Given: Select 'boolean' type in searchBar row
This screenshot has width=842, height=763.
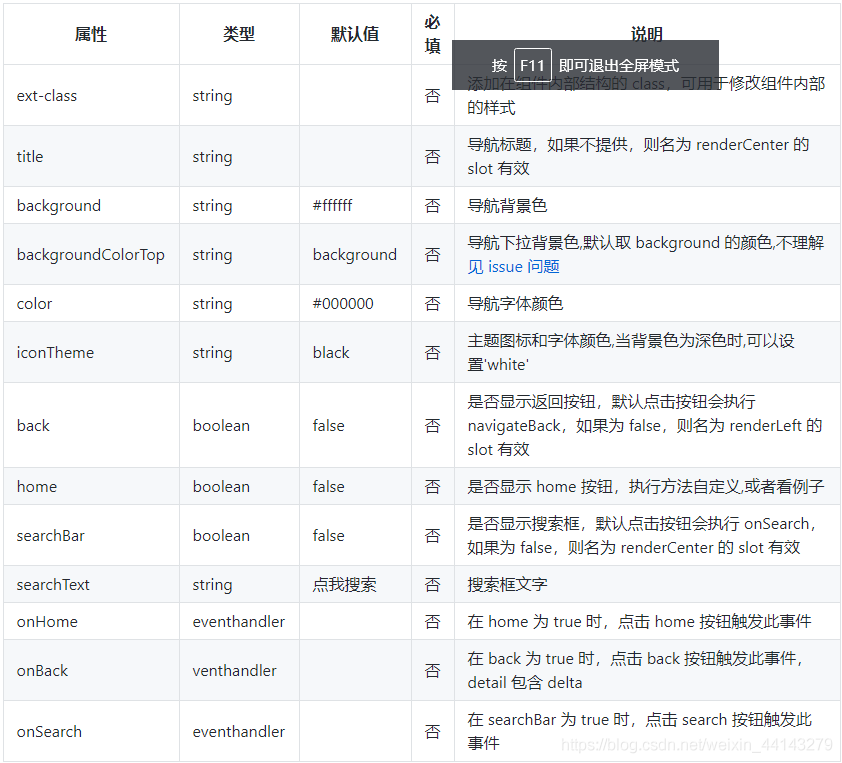Looking at the screenshot, I should click(x=221, y=535).
